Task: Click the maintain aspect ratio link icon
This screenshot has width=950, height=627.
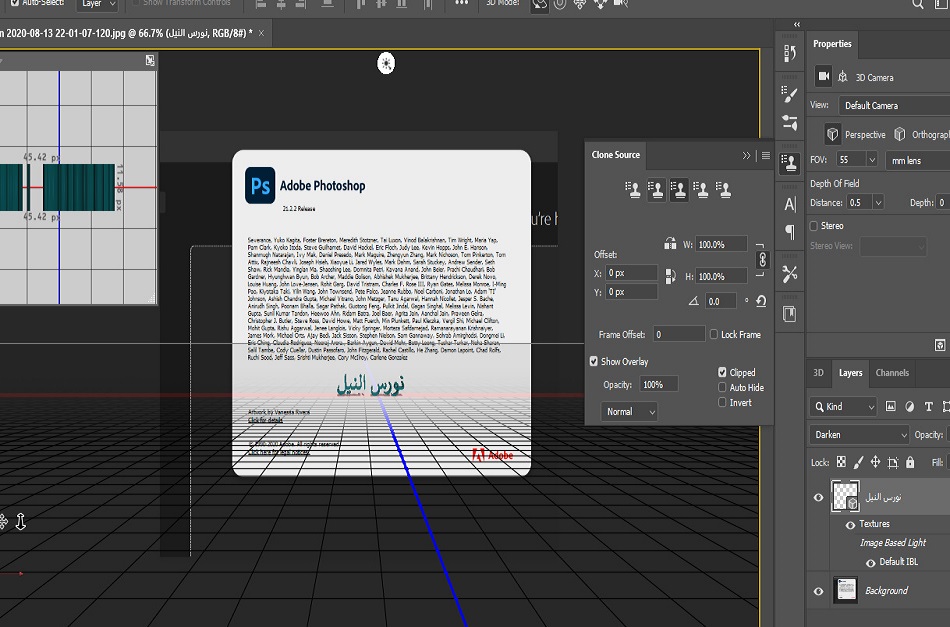Action: pyautogui.click(x=761, y=259)
